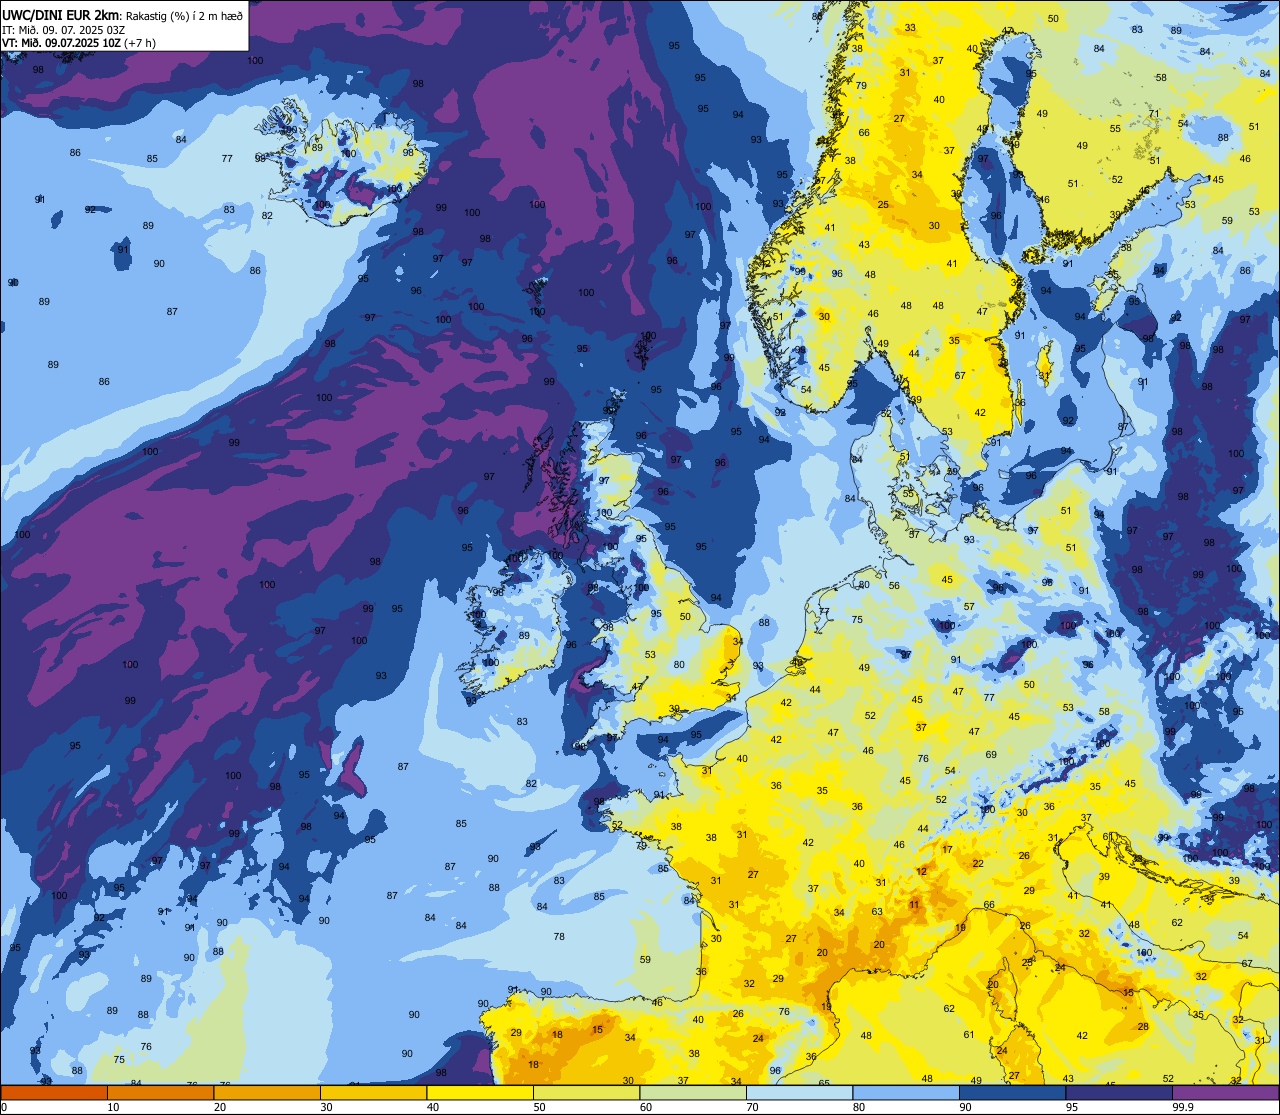
Task: Click the medium blue 90–95 legend segment
Action: click(x=1012, y=1093)
